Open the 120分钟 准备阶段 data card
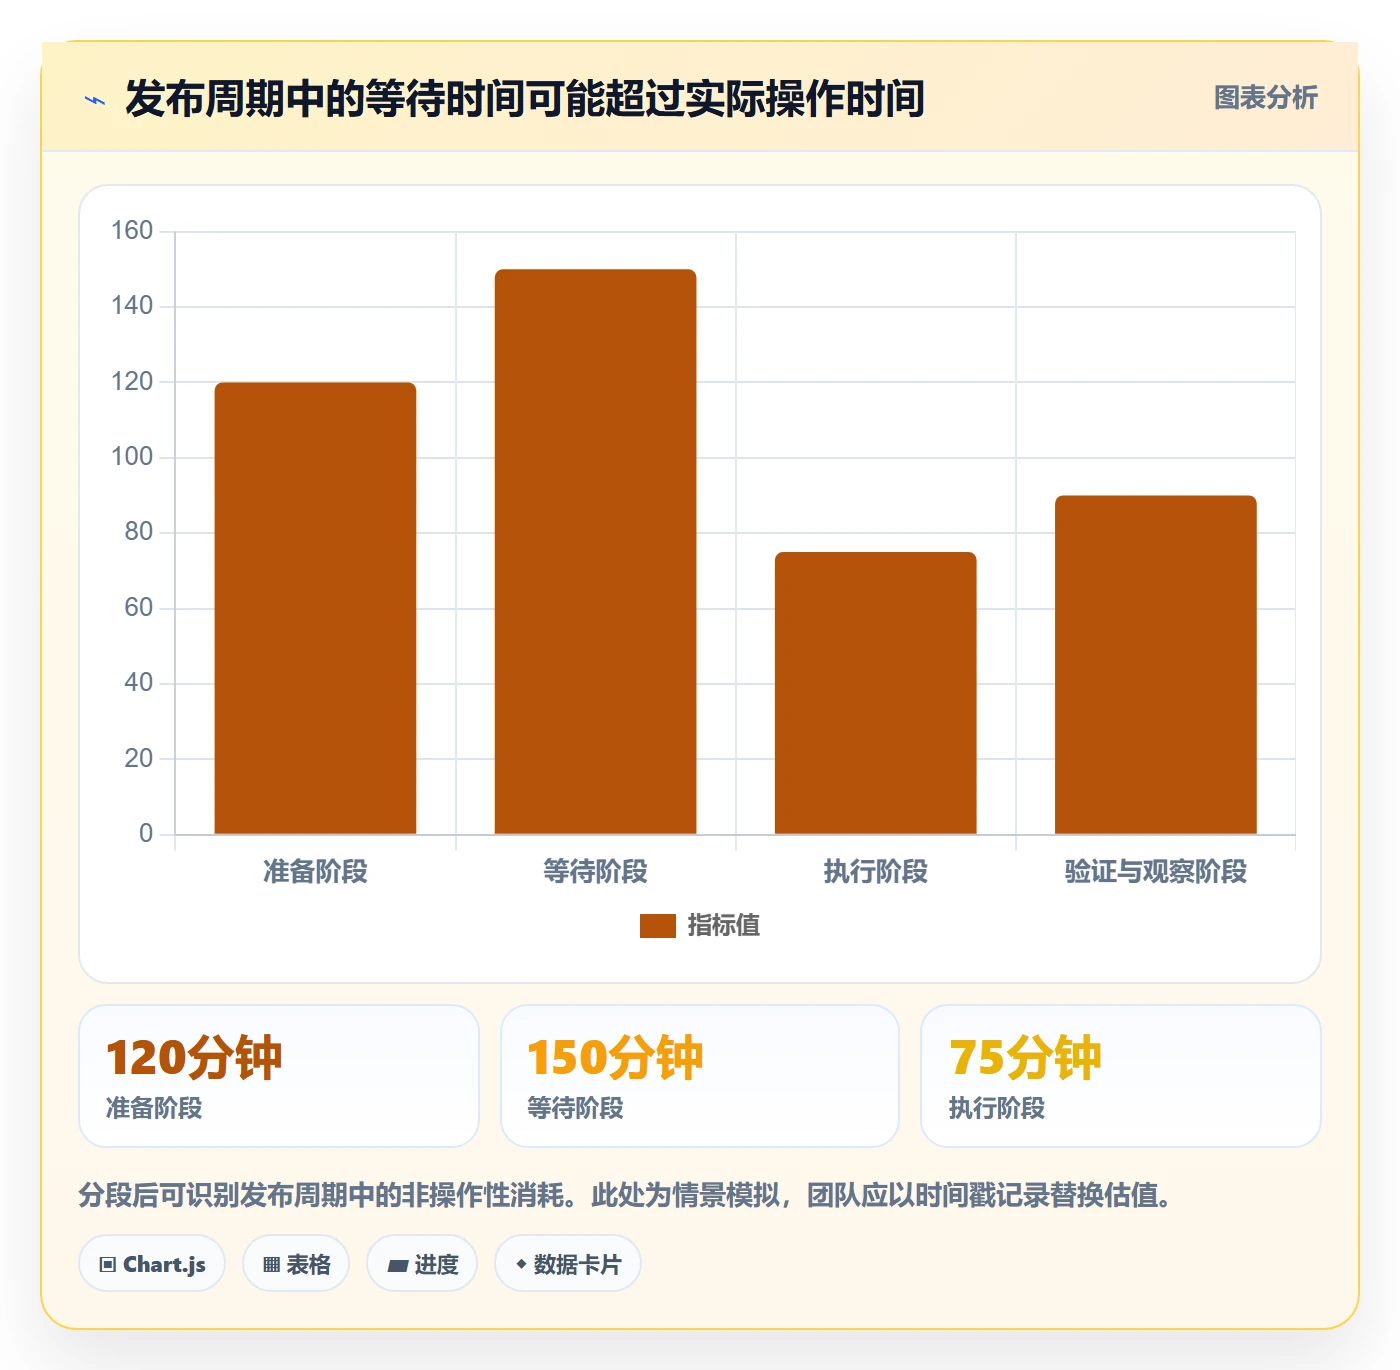 (279, 1076)
